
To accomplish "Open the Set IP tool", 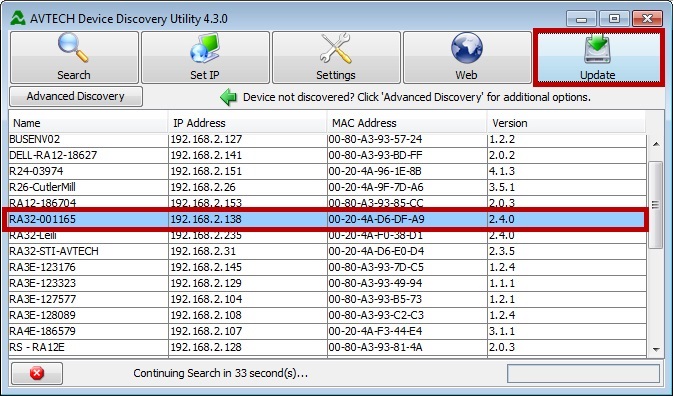I will 205,57.
